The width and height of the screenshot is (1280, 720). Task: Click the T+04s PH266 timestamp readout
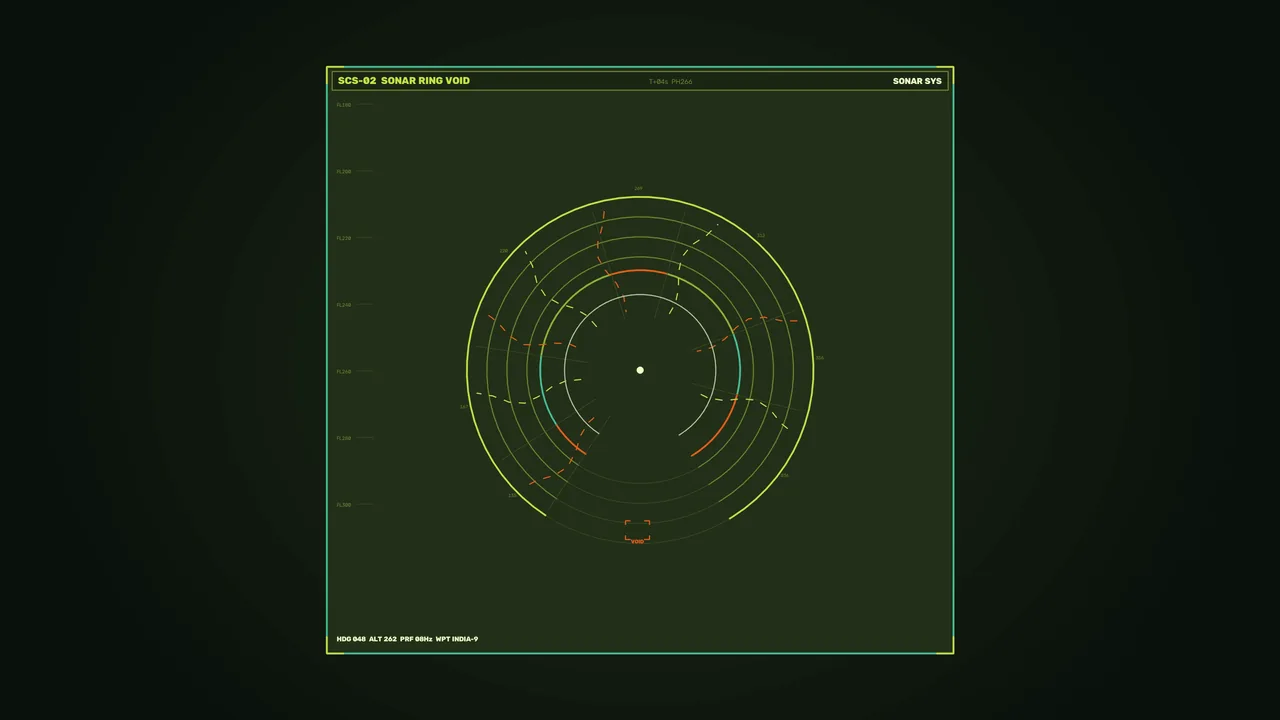[670, 82]
